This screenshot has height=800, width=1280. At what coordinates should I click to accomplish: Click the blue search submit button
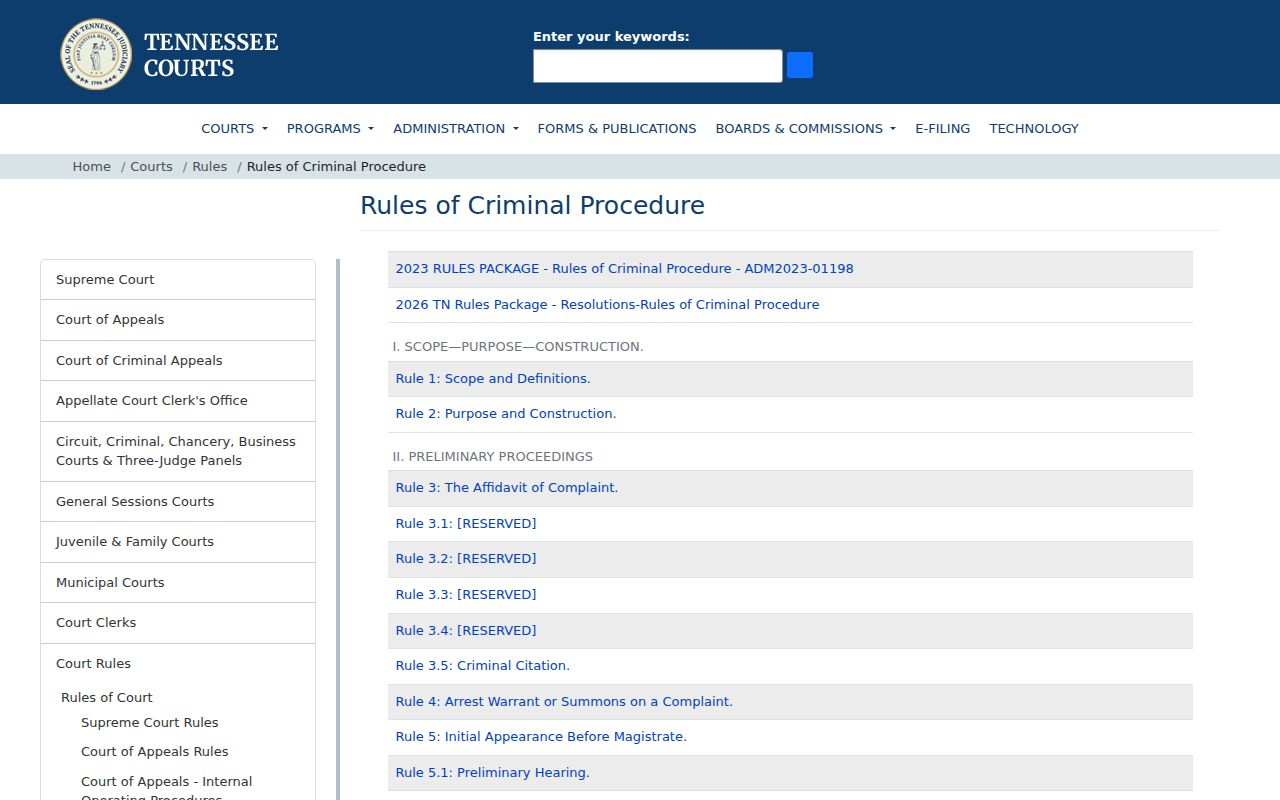[x=800, y=66]
